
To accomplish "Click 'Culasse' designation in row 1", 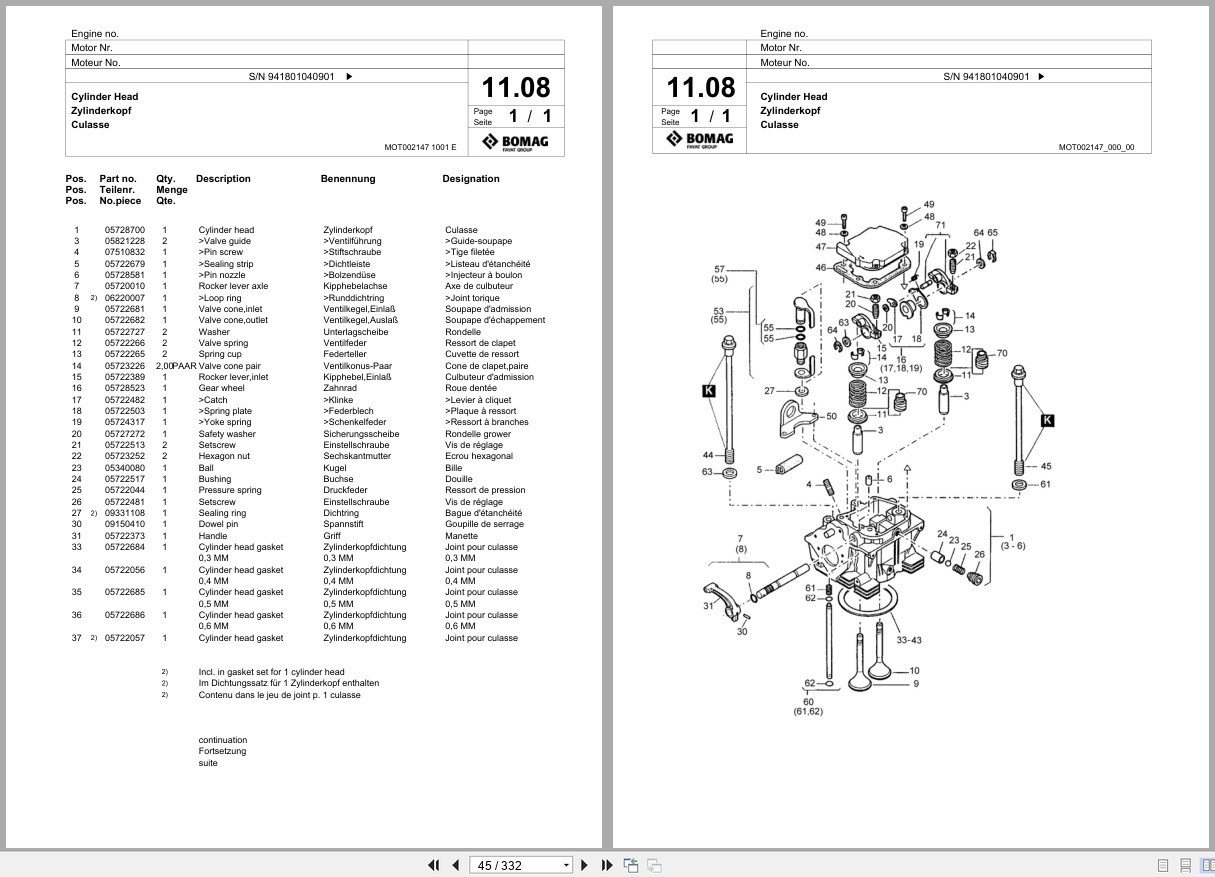I will point(461,230).
